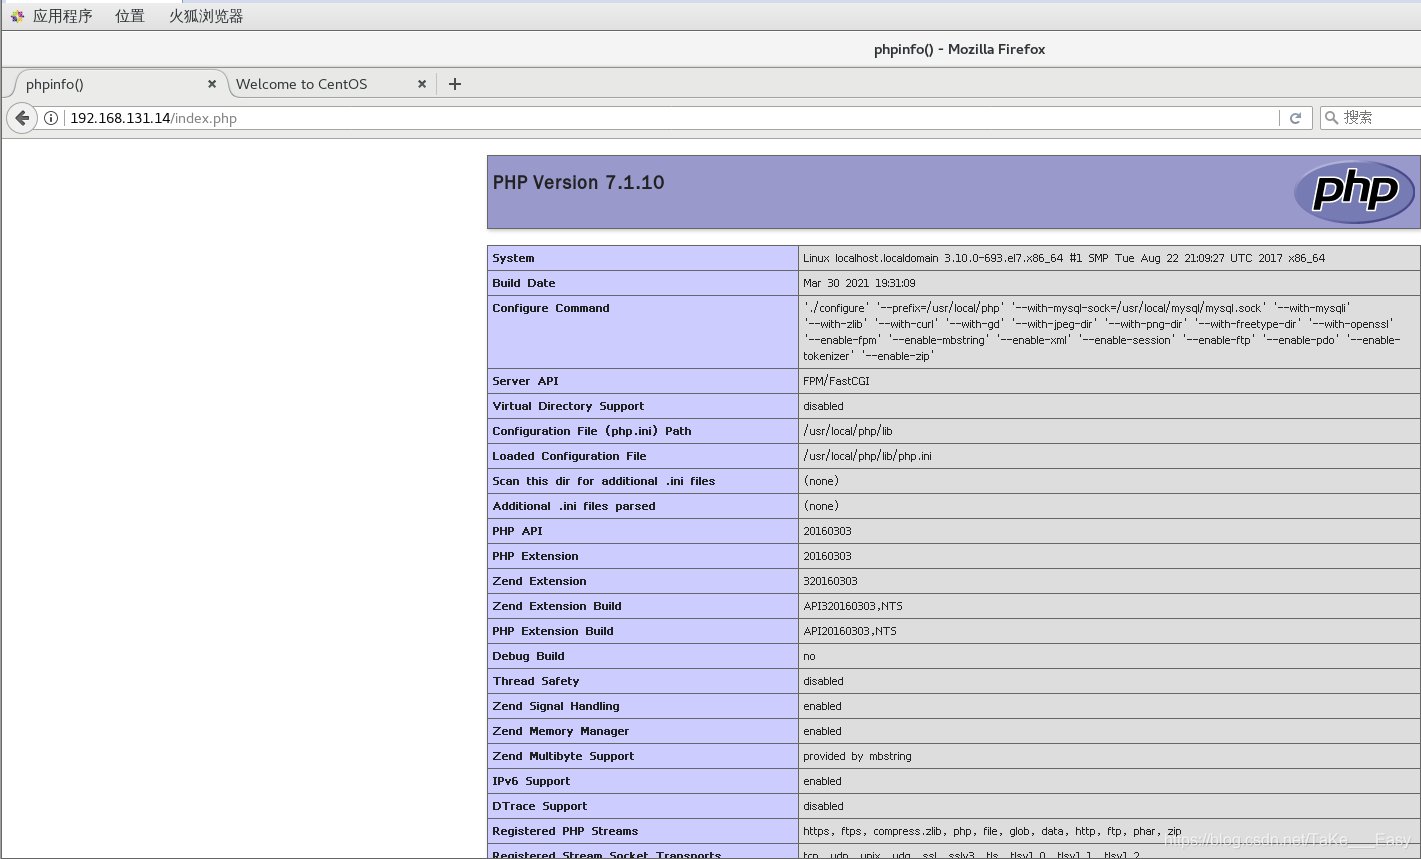Click the phpinfo() - Mozilla Firefox window title
1421x859 pixels.
(x=960, y=49)
